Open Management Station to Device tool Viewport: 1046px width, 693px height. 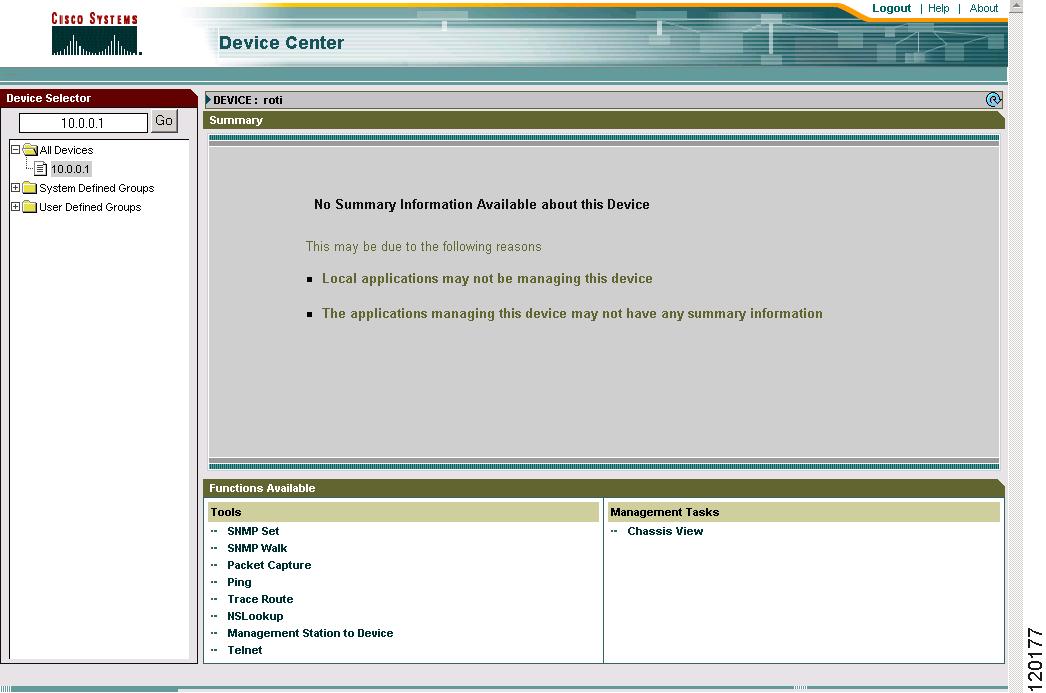[310, 633]
